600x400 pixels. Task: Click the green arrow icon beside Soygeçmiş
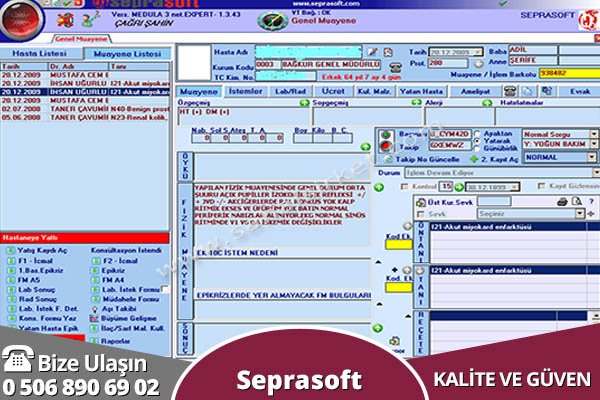[416, 103]
